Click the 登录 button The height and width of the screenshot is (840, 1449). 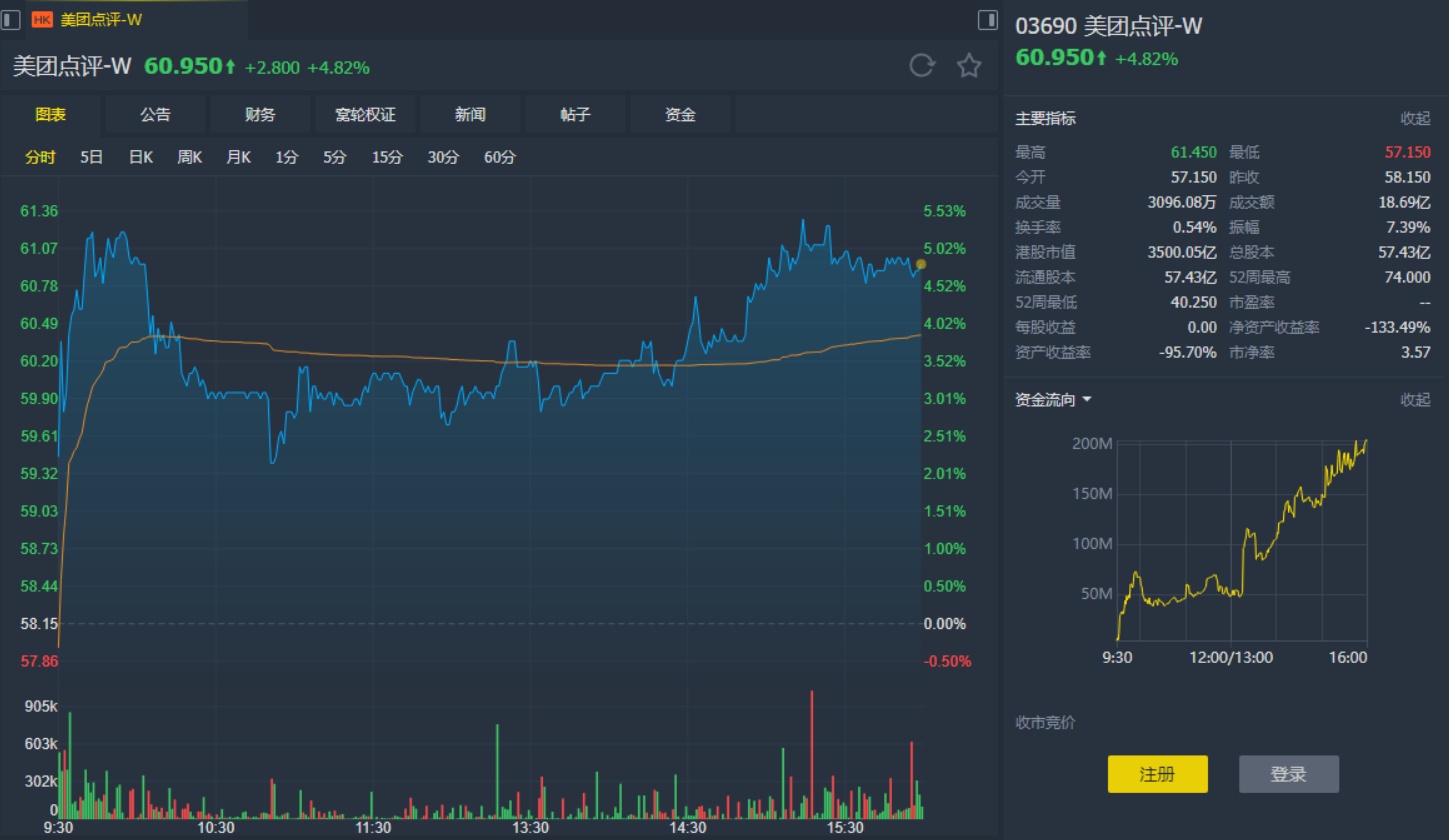pyautogui.click(x=1288, y=774)
